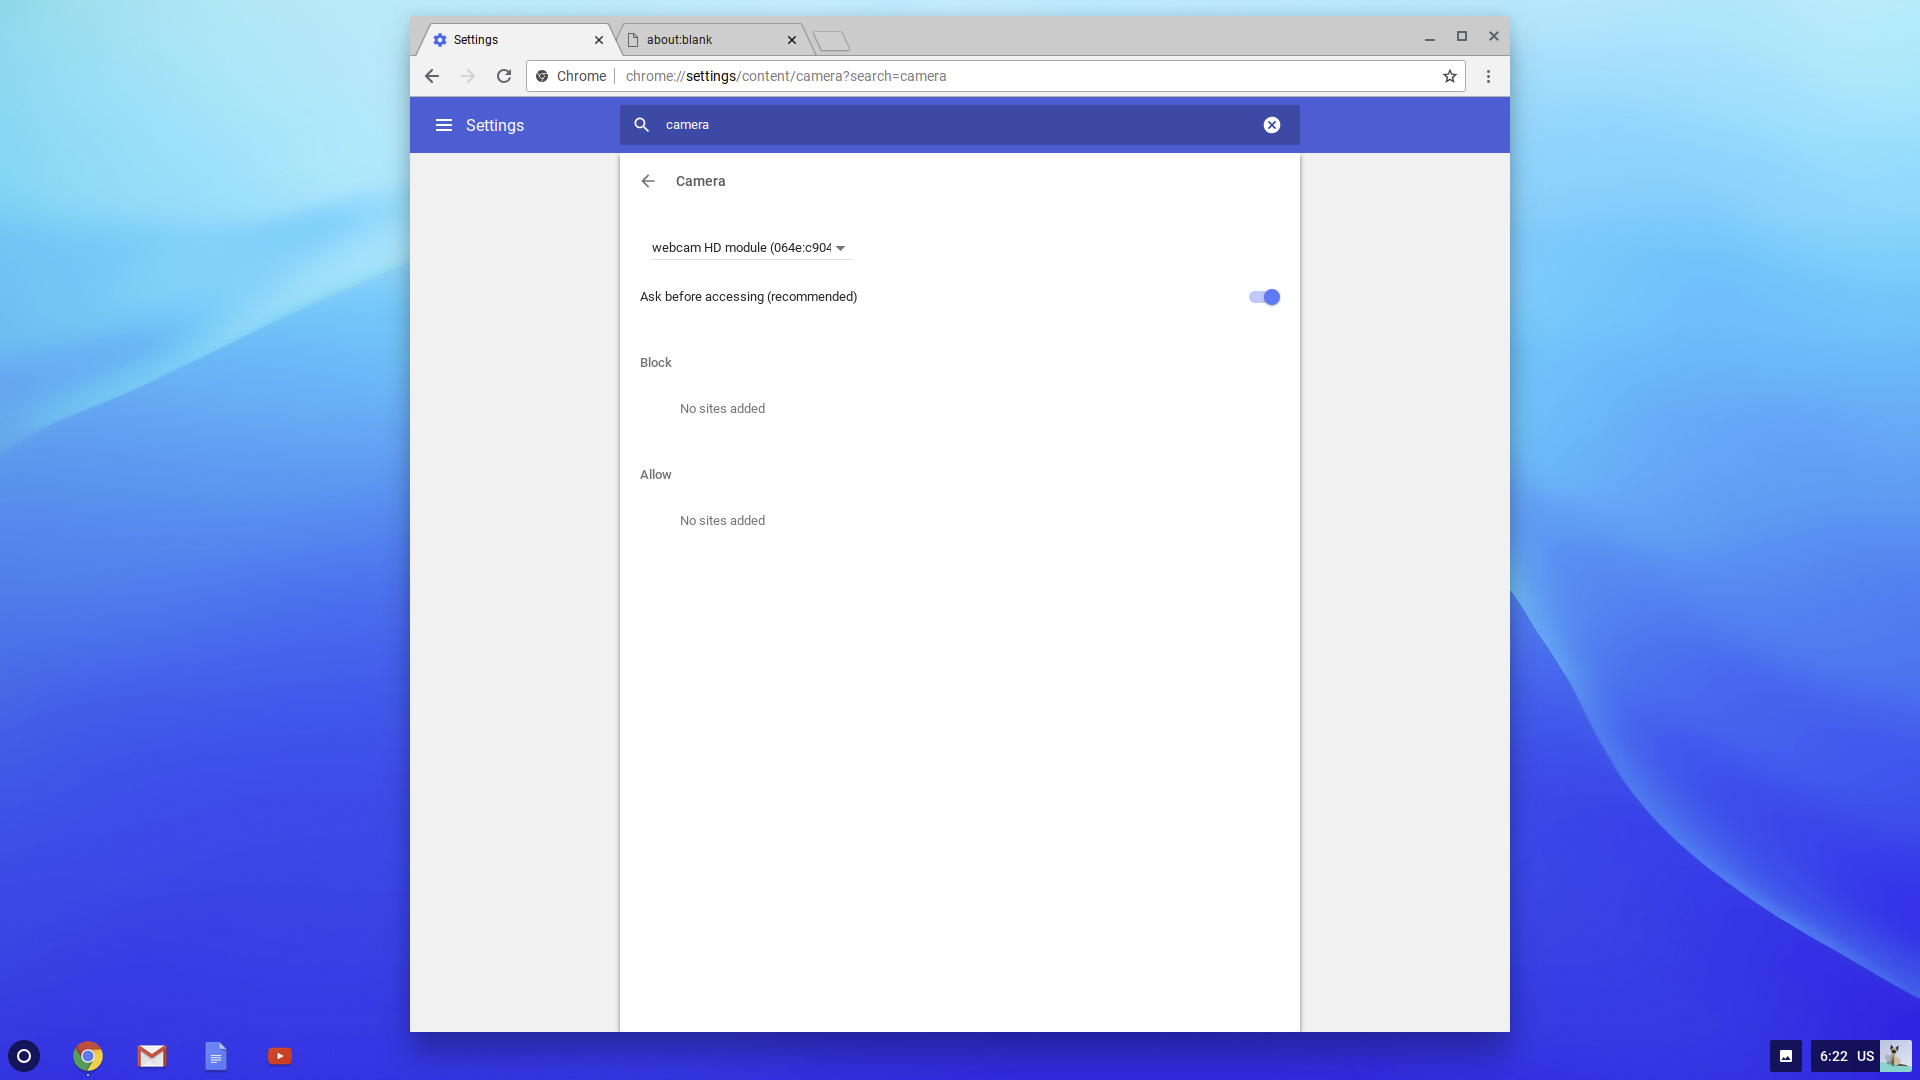Toggle Ask before accessing switch
Viewport: 1920px width, 1080px height.
1264,297
